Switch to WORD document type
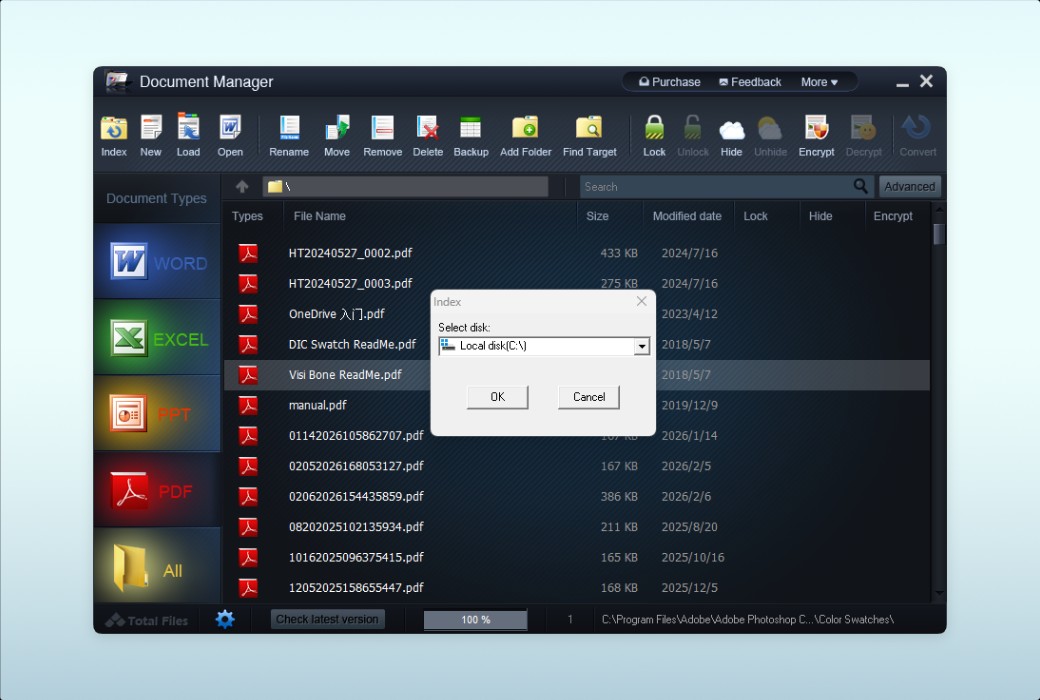The width and height of the screenshot is (1040, 700). pyautogui.click(x=157, y=262)
